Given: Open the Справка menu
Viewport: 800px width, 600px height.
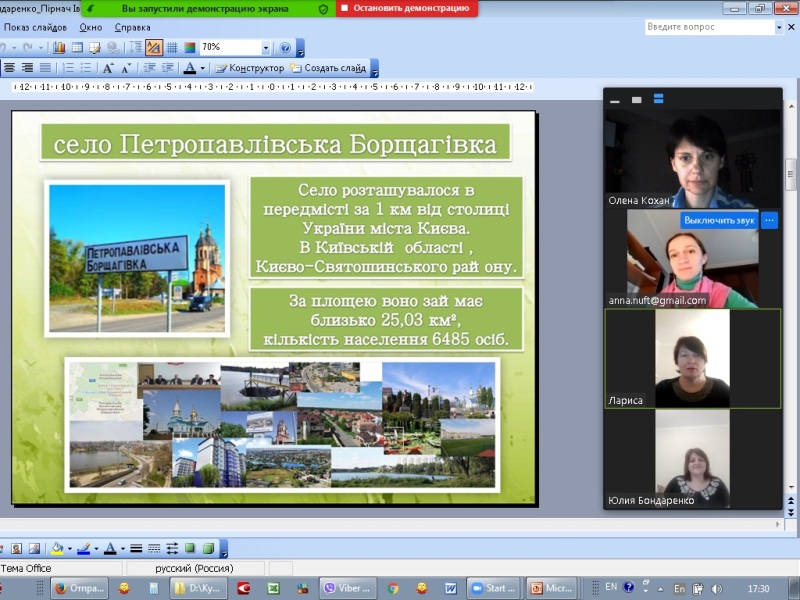Looking at the screenshot, I should coord(132,27).
